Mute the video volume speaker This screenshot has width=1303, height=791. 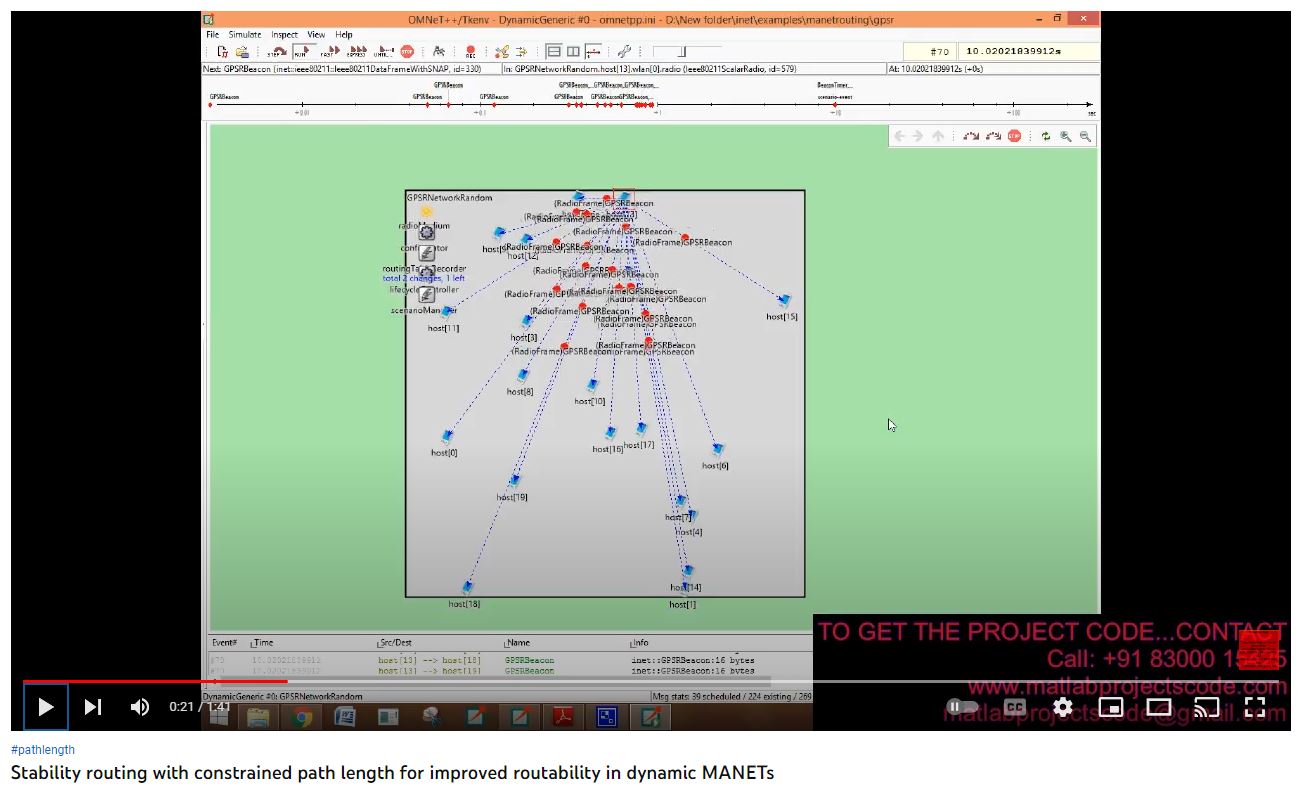click(x=140, y=707)
